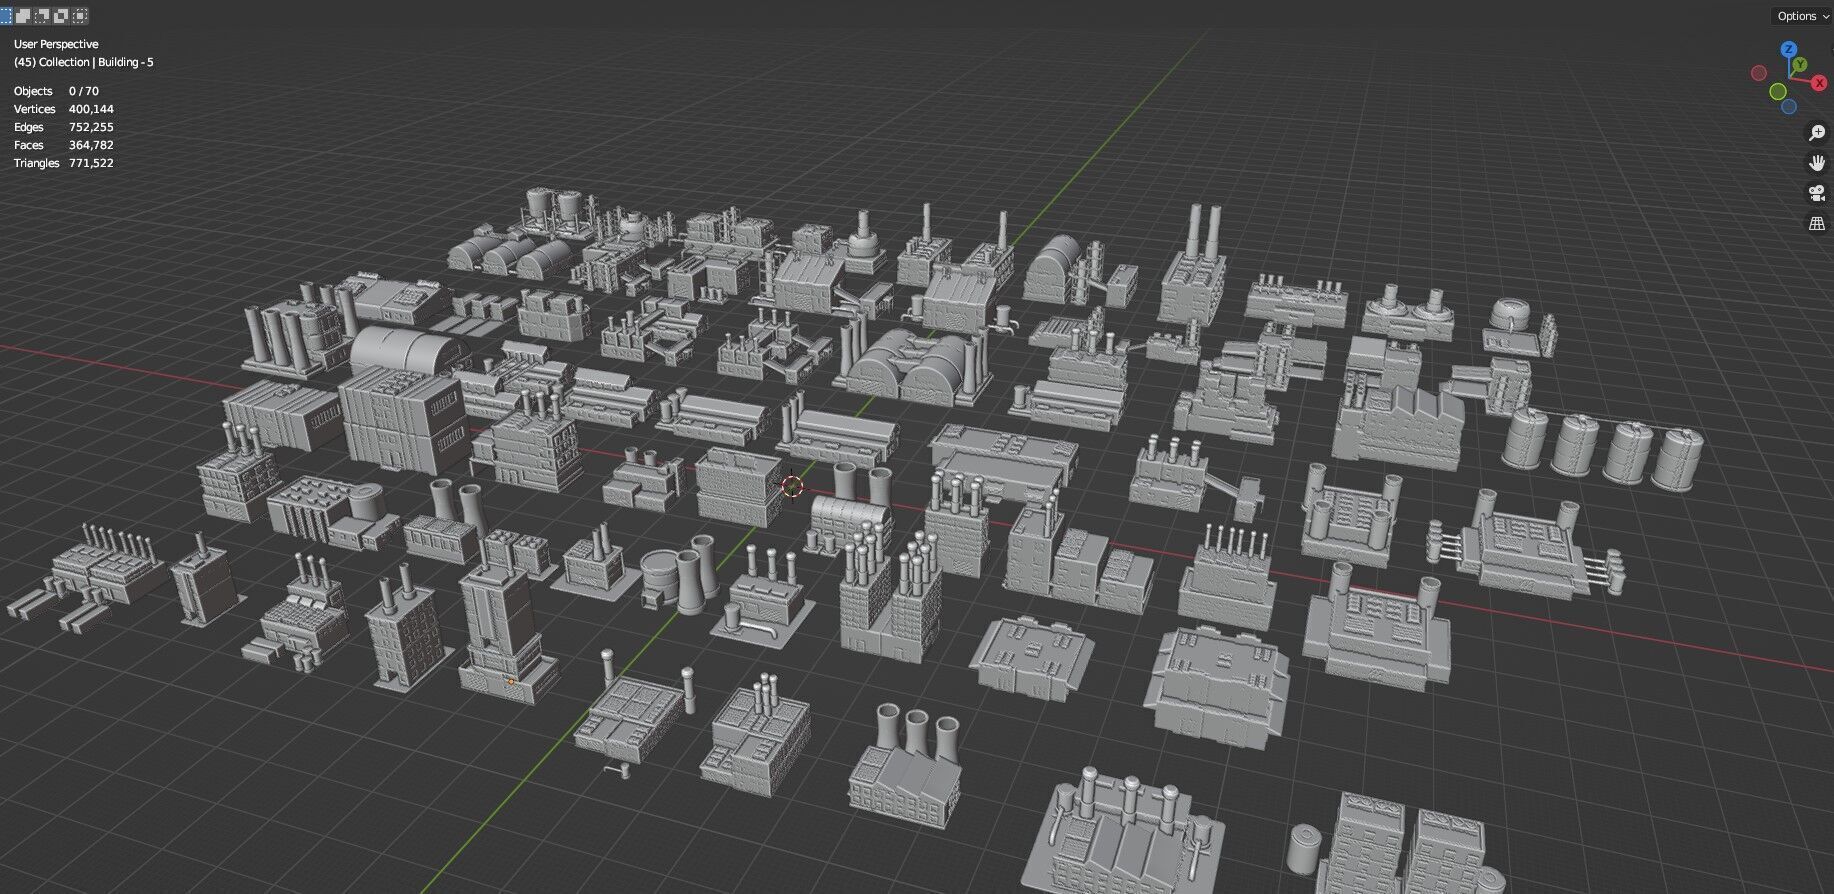Select the Subtract selection mode icon
The width and height of the screenshot is (1834, 894).
tap(42, 16)
